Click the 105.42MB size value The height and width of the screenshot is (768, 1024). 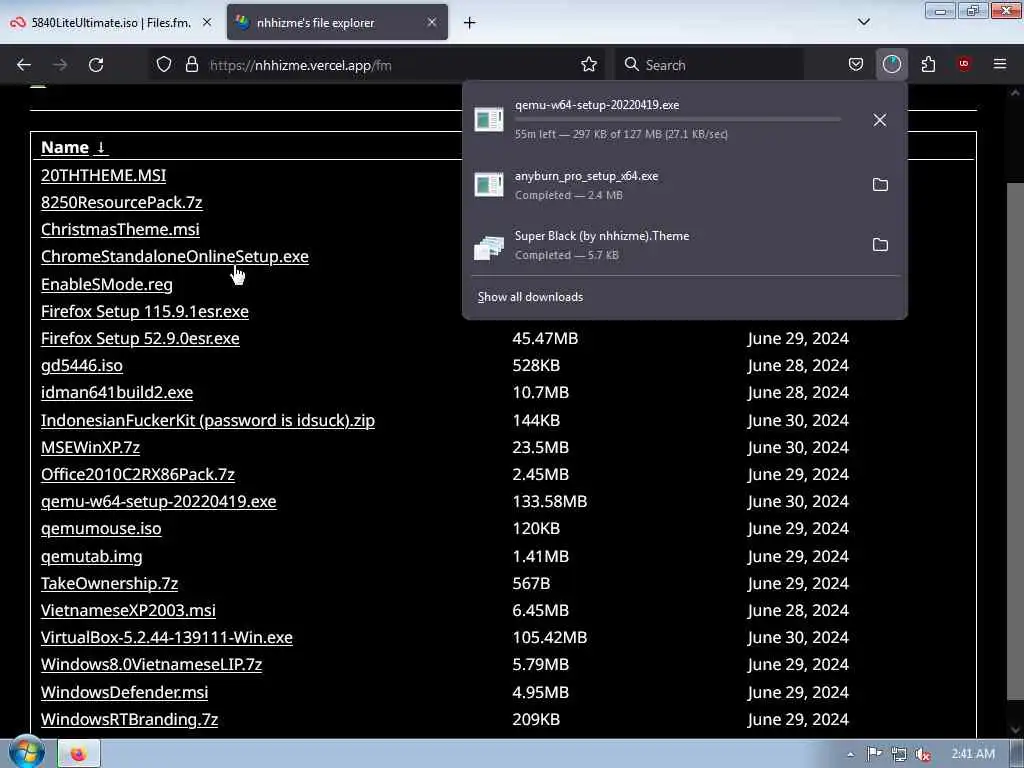(x=549, y=637)
